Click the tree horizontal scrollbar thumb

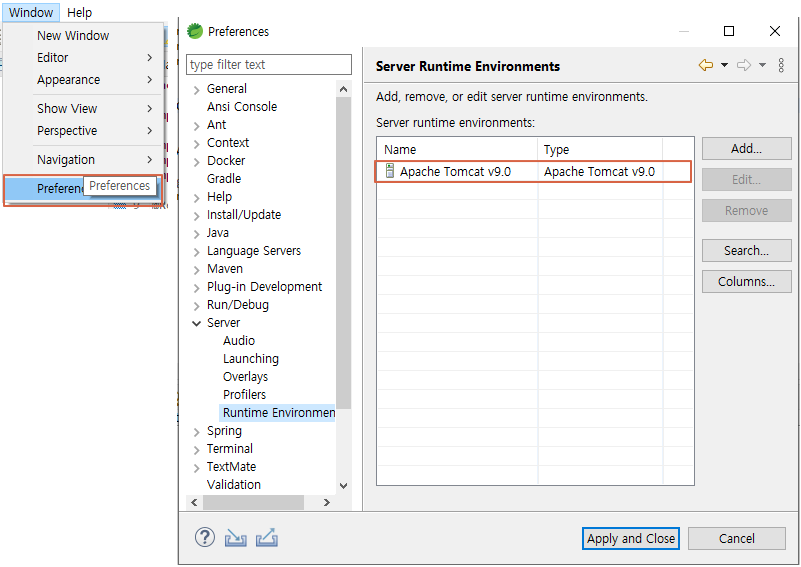pos(253,503)
